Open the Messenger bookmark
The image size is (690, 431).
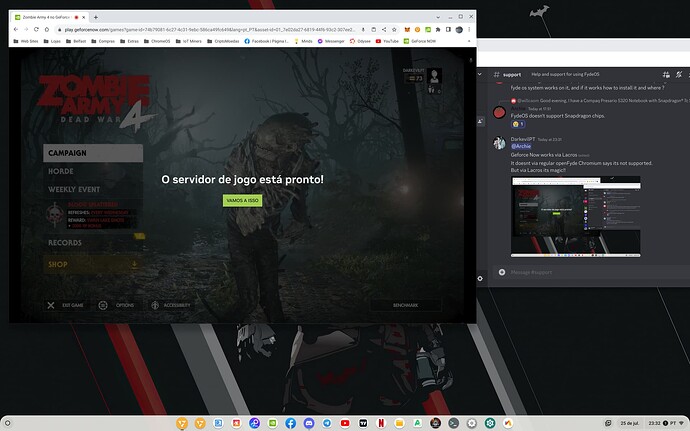pos(331,41)
